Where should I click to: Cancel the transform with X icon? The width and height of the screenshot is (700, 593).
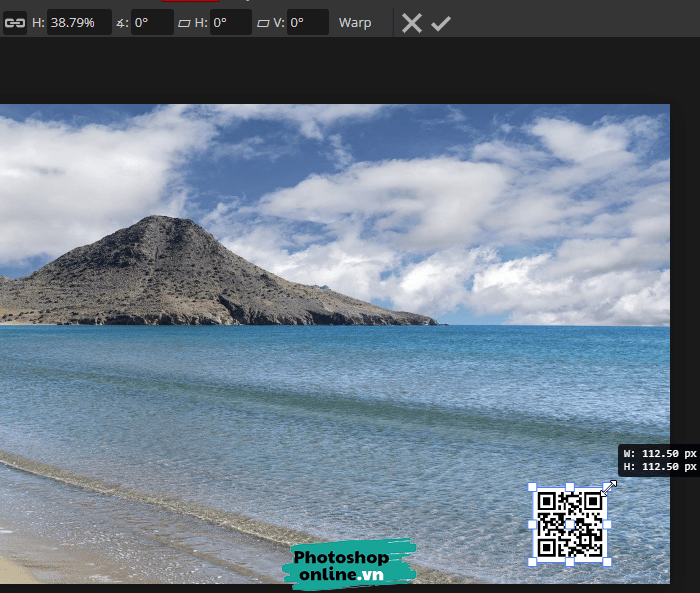[x=411, y=22]
